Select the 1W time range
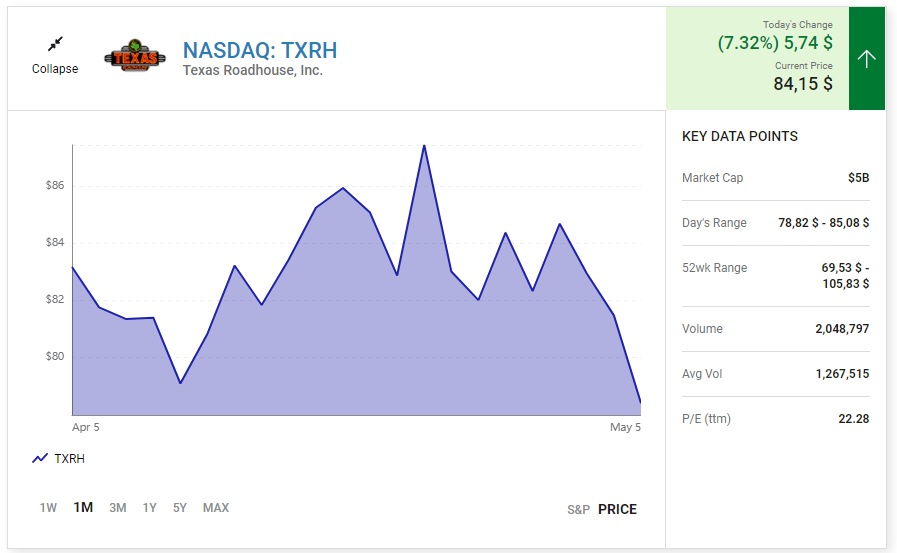Viewport: 897px width, 553px height. point(48,508)
